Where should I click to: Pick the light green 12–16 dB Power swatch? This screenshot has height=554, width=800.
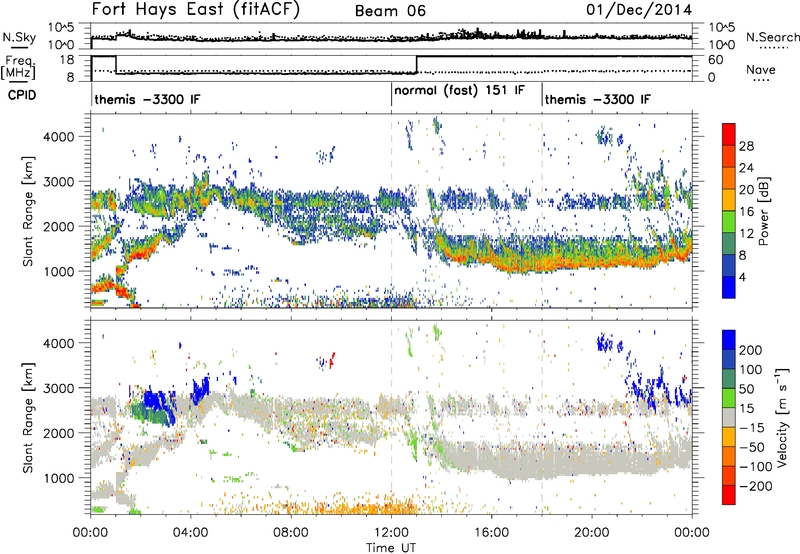pyautogui.click(x=729, y=222)
